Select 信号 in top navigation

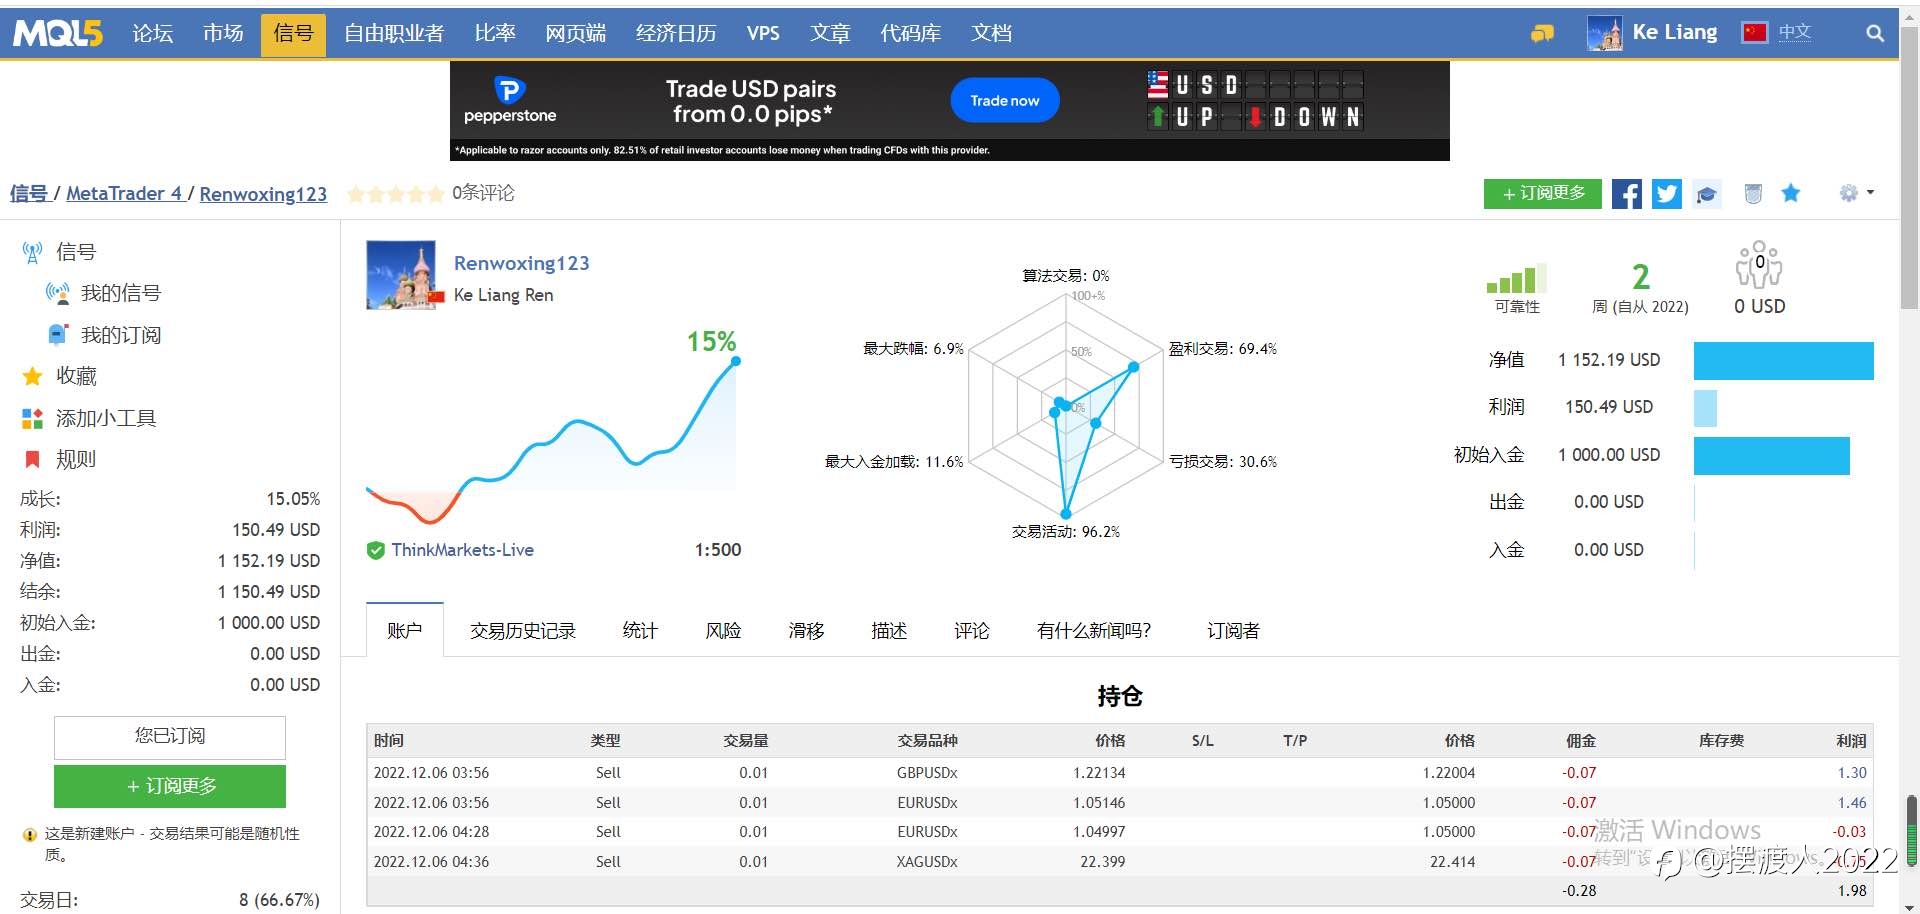[293, 34]
